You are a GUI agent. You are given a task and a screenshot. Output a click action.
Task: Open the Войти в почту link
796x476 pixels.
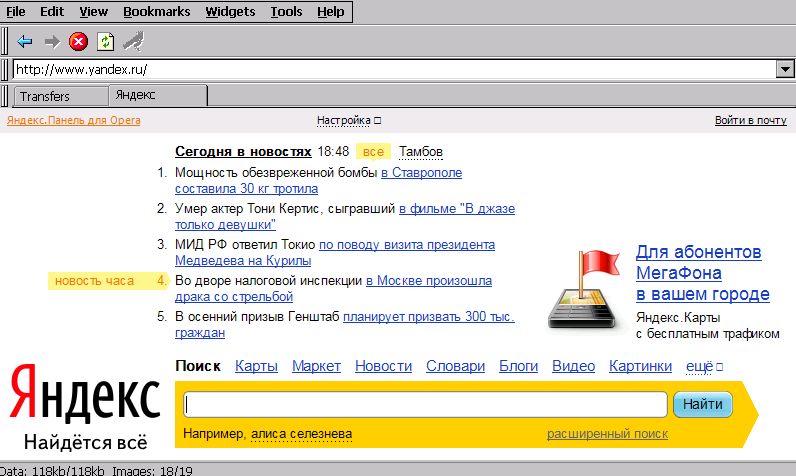click(x=750, y=121)
